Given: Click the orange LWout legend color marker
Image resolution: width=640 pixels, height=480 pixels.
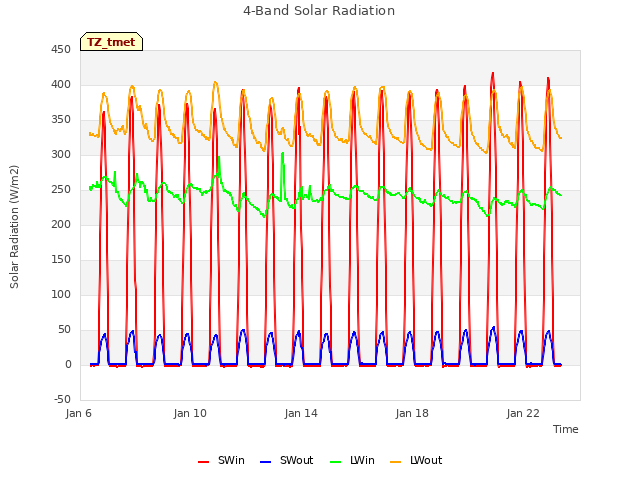Looking at the screenshot, I should (396, 462).
